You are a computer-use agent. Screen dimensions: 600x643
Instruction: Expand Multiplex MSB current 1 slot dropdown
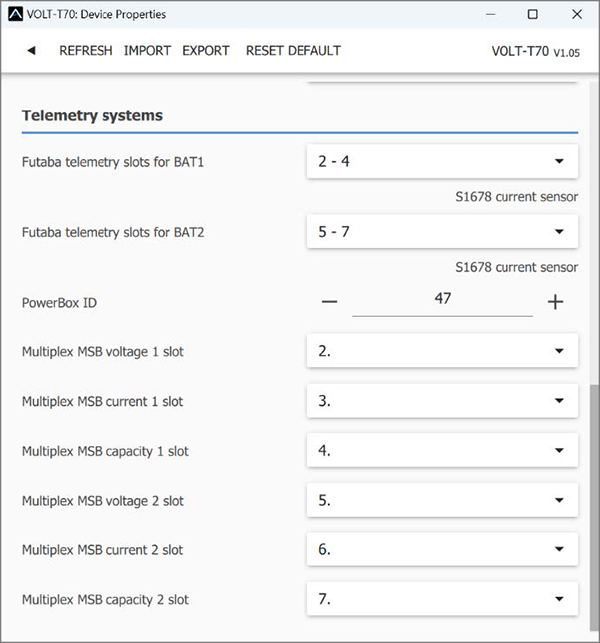pos(442,401)
